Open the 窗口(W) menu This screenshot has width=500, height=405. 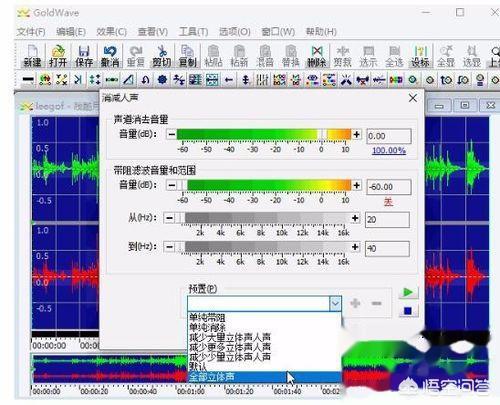pos(278,32)
